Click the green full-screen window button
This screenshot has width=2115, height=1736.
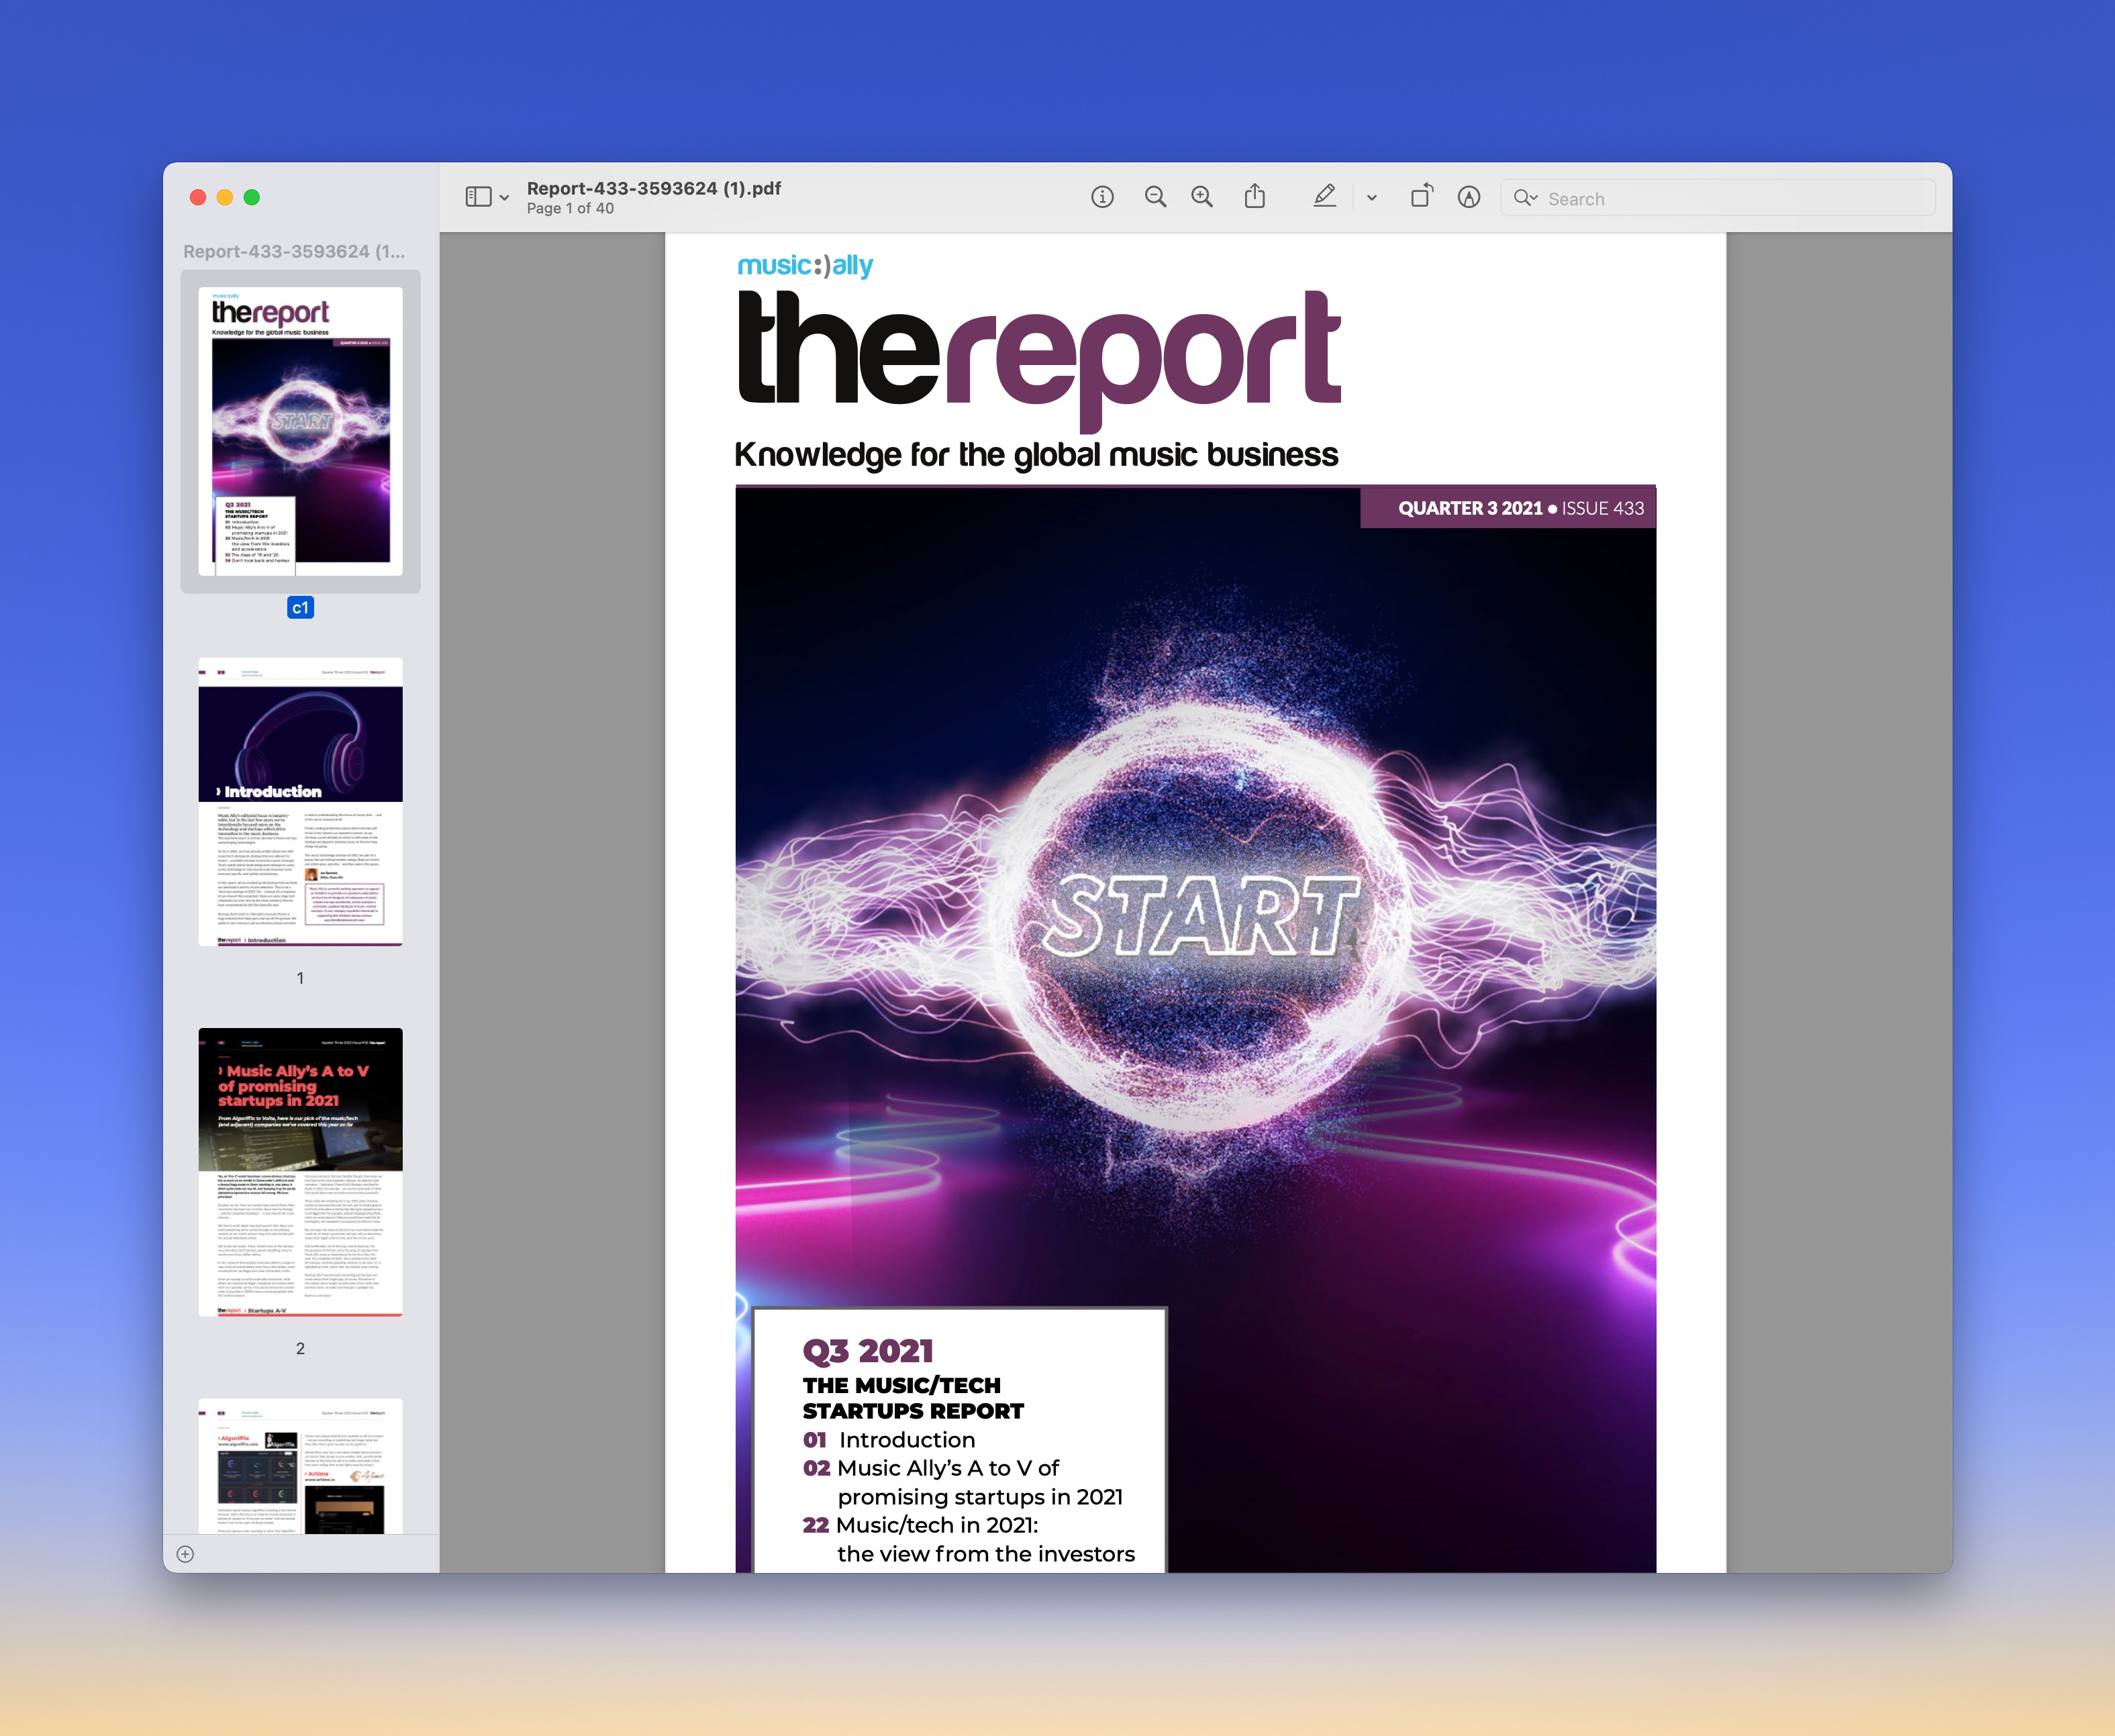point(252,197)
